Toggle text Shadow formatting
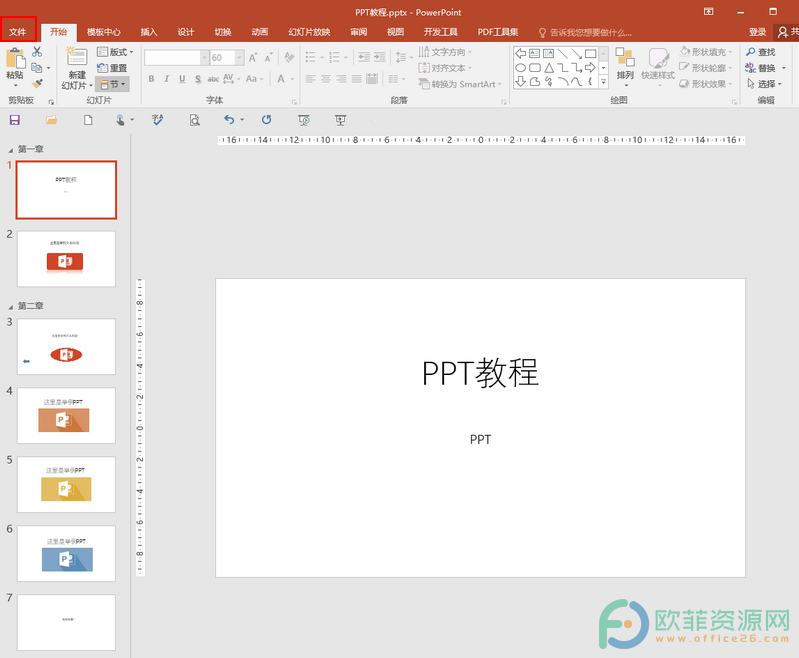 coord(198,79)
